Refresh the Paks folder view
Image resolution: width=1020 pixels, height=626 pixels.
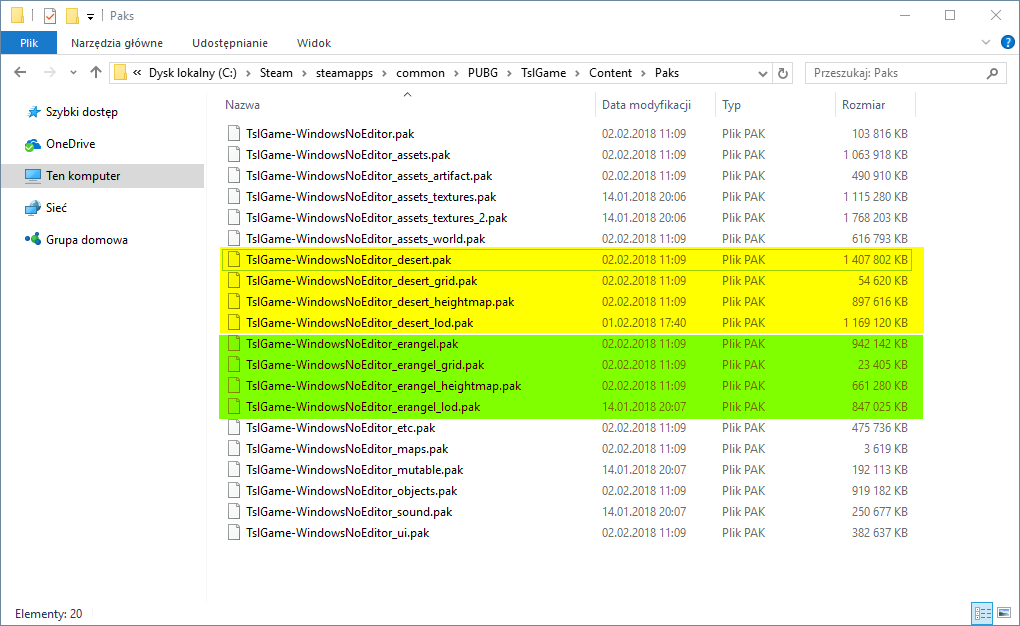click(783, 74)
